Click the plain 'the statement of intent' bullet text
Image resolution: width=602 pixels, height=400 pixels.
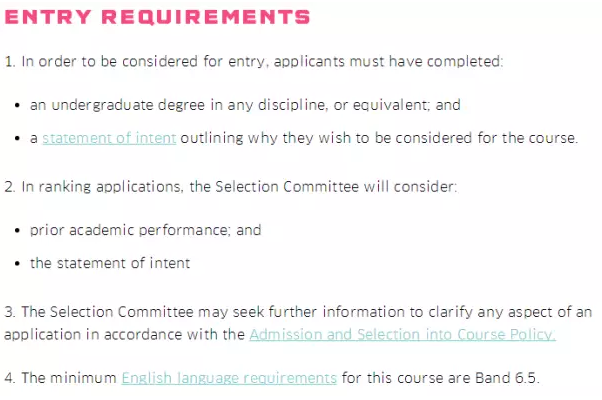[110, 263]
